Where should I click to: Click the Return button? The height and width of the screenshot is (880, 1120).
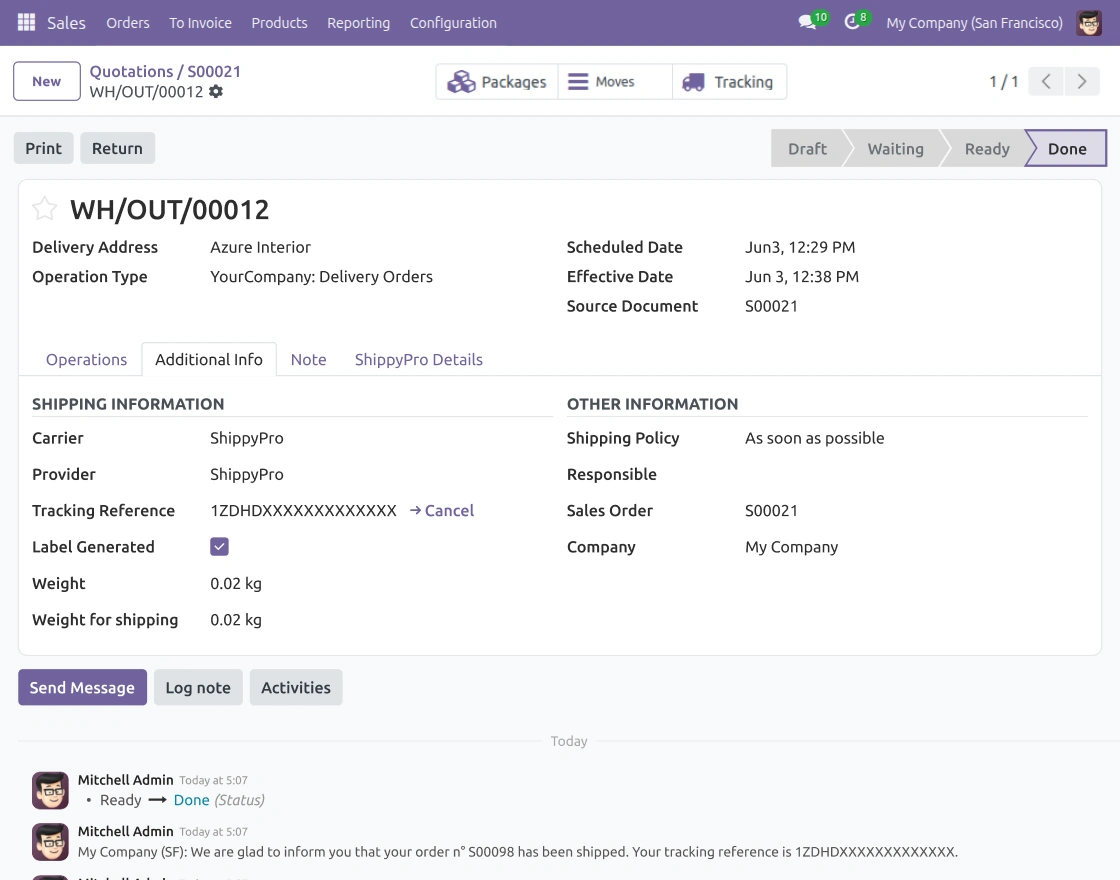(x=117, y=148)
